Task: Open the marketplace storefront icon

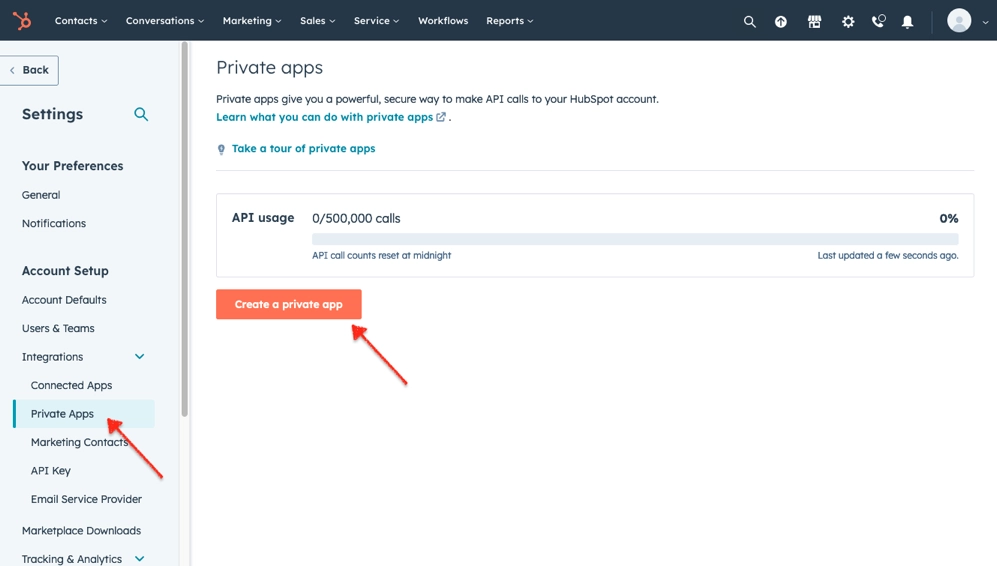Action: [815, 22]
